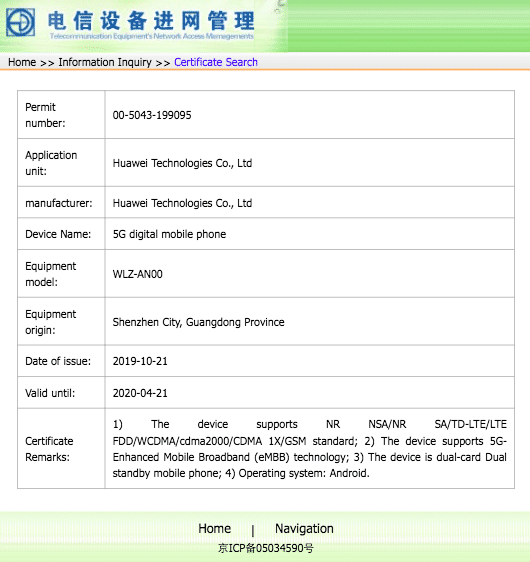Image resolution: width=530 pixels, height=562 pixels.
Task: Click the 'Device Name:' label cell
Action: coord(61,234)
